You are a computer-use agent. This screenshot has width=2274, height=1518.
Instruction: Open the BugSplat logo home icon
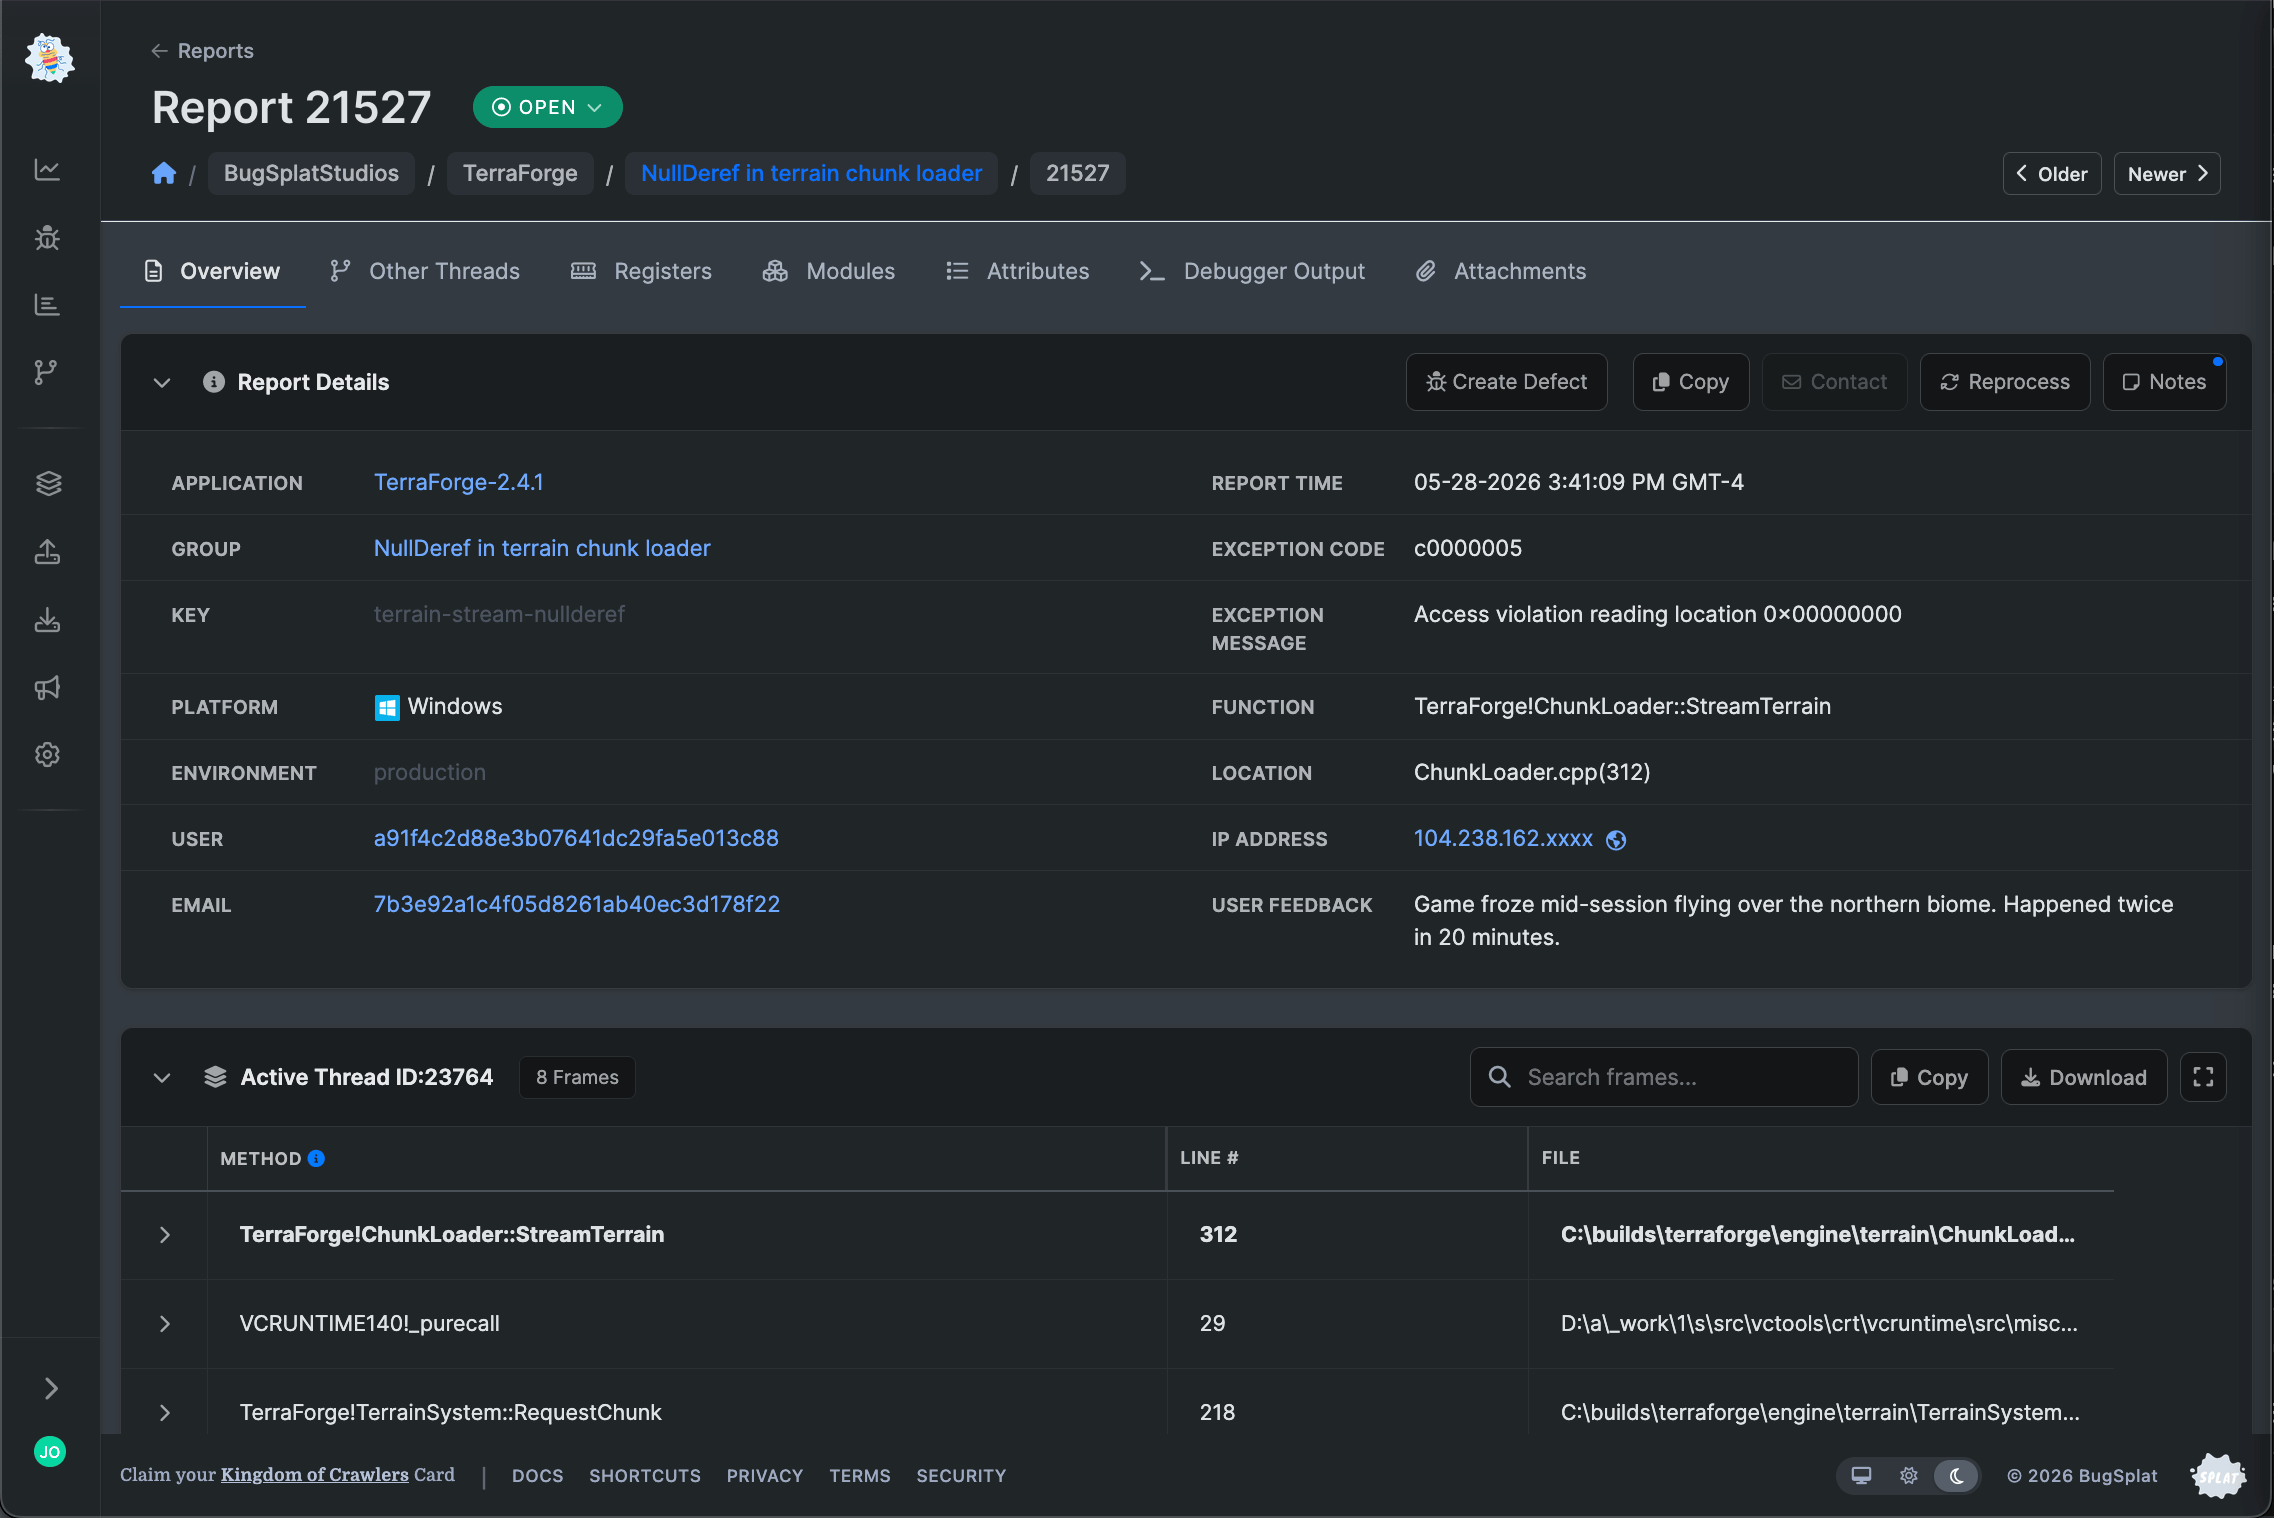pos(49,59)
